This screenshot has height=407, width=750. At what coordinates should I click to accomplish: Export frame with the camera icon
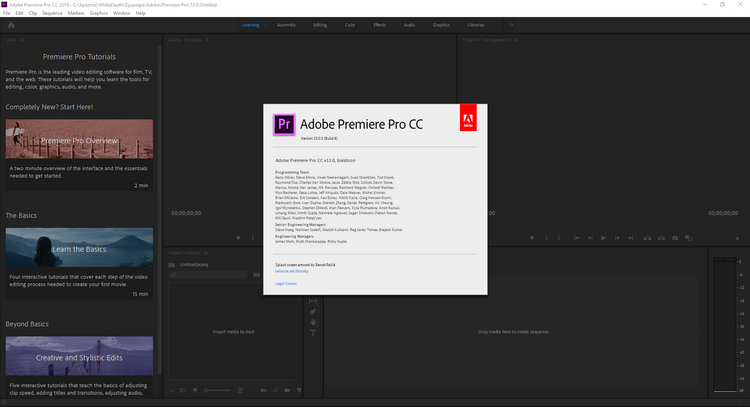[675, 238]
